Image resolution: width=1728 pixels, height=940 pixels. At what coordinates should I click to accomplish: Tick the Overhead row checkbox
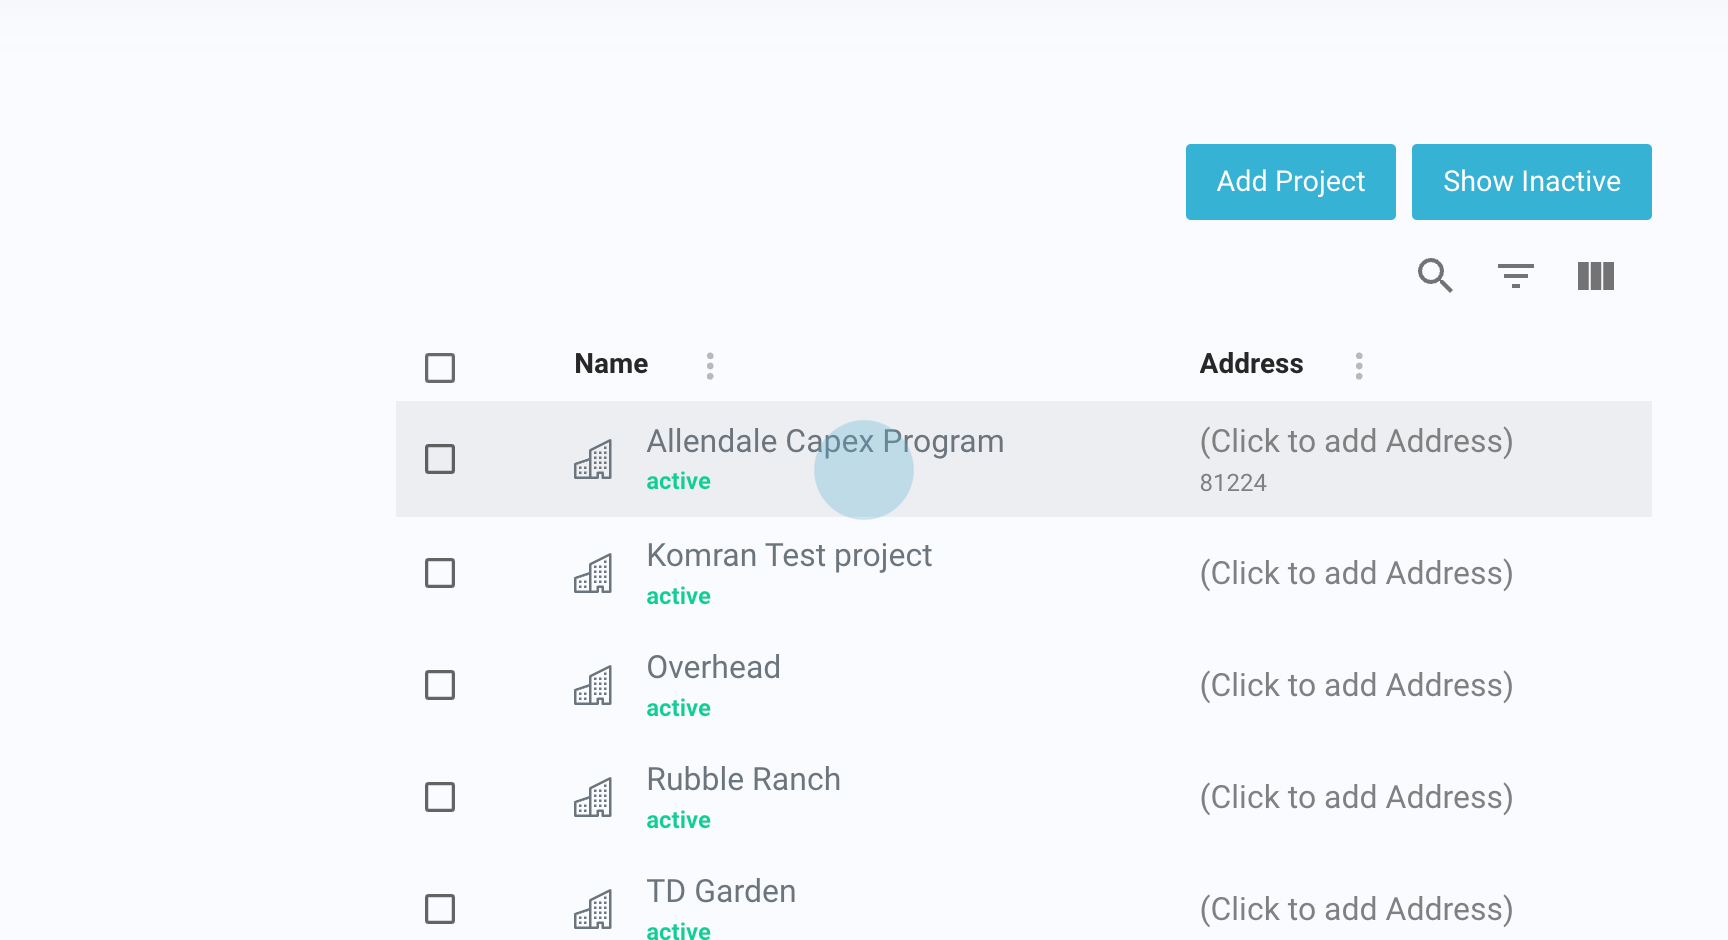[440, 685]
